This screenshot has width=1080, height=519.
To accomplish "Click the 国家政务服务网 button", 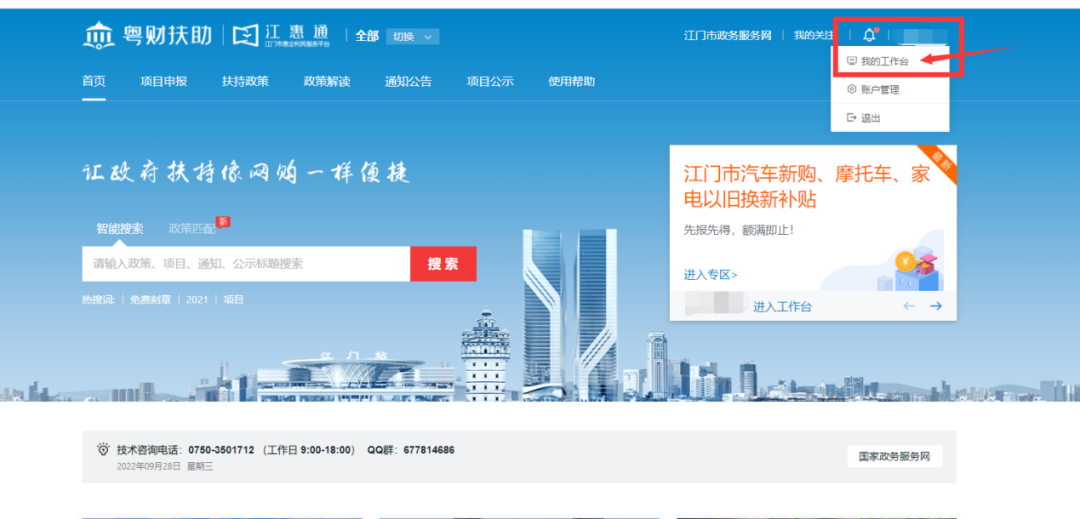I will pyautogui.click(x=894, y=457).
